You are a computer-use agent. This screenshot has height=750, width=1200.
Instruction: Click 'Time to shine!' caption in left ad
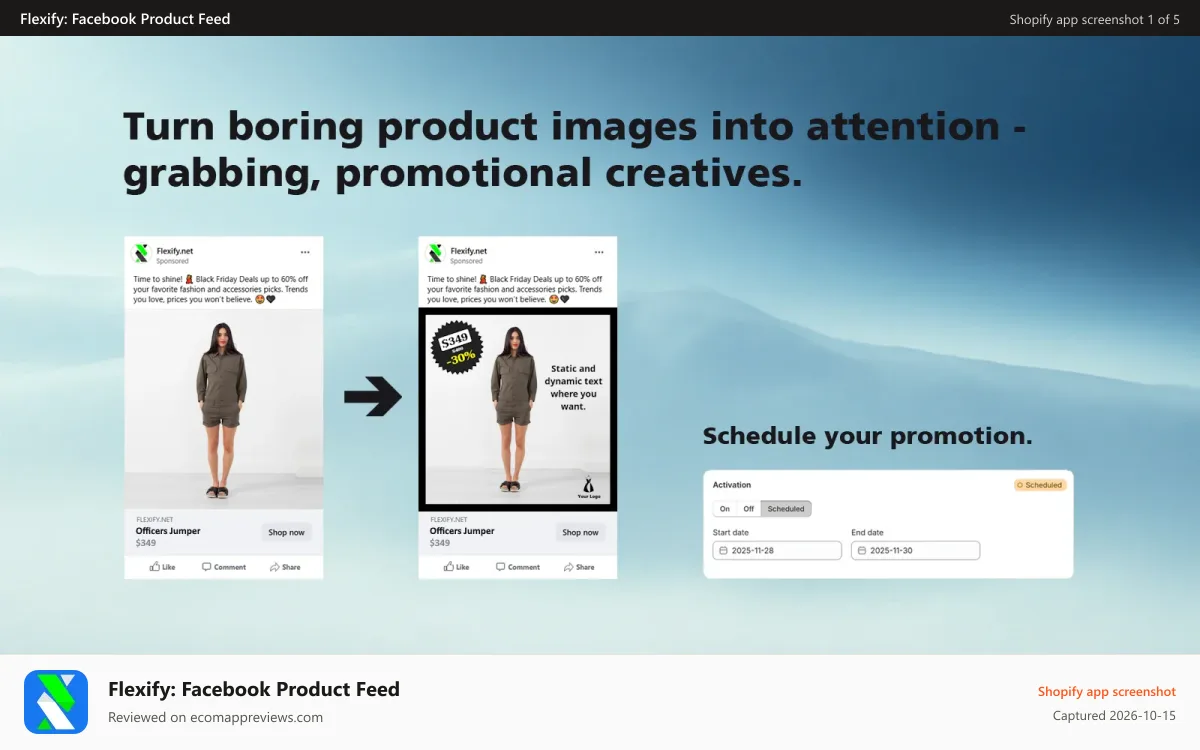(221, 289)
